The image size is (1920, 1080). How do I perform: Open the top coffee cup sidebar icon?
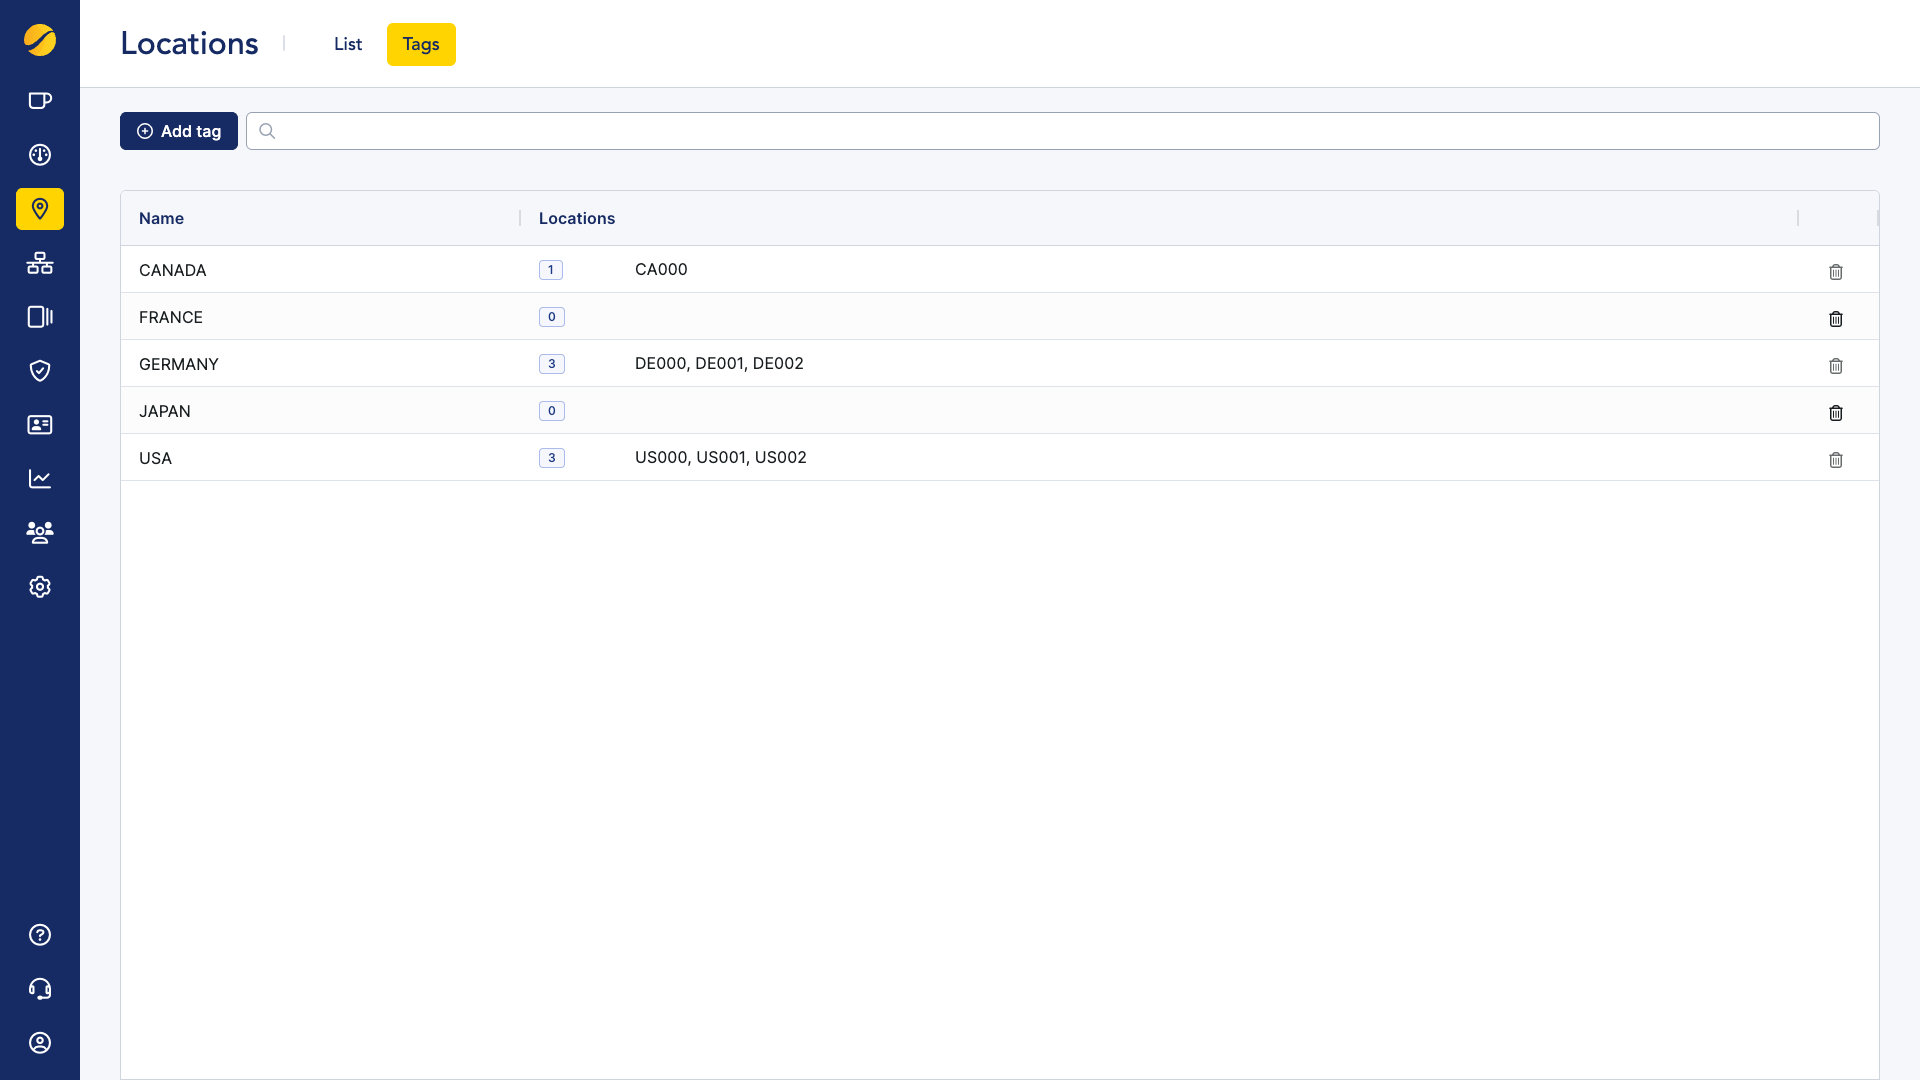(x=40, y=100)
